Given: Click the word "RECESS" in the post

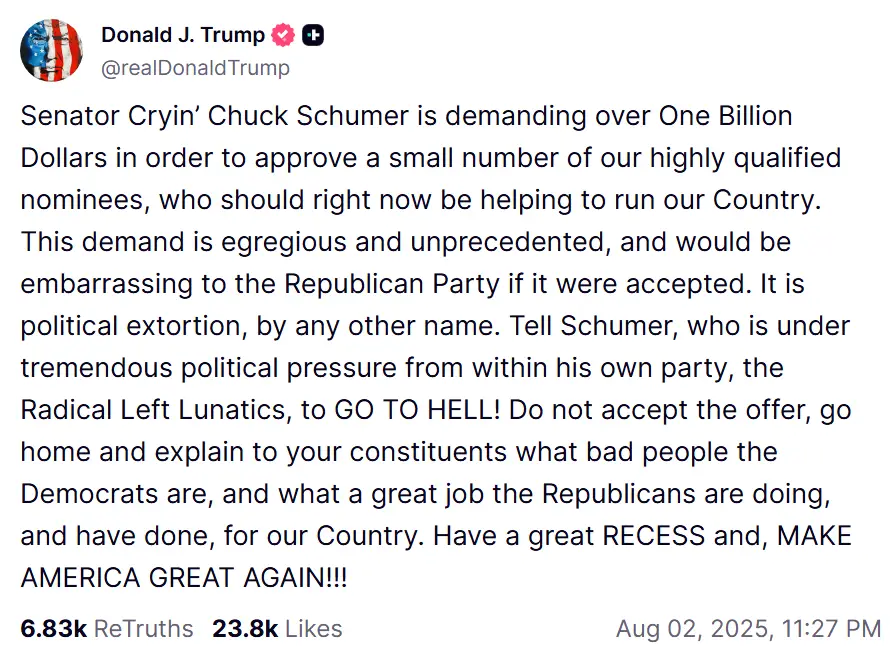Looking at the screenshot, I should click(x=652, y=535).
